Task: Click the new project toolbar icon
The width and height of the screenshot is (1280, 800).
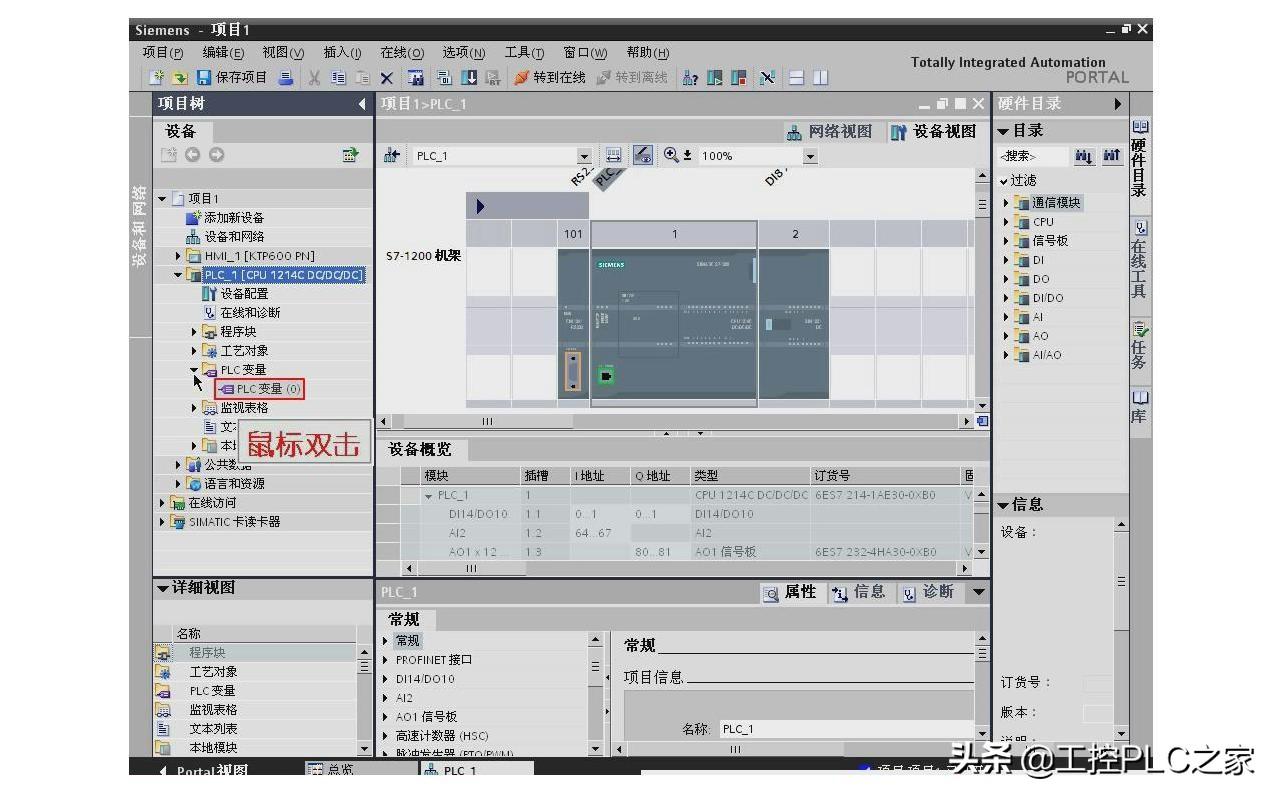Action: (156, 78)
